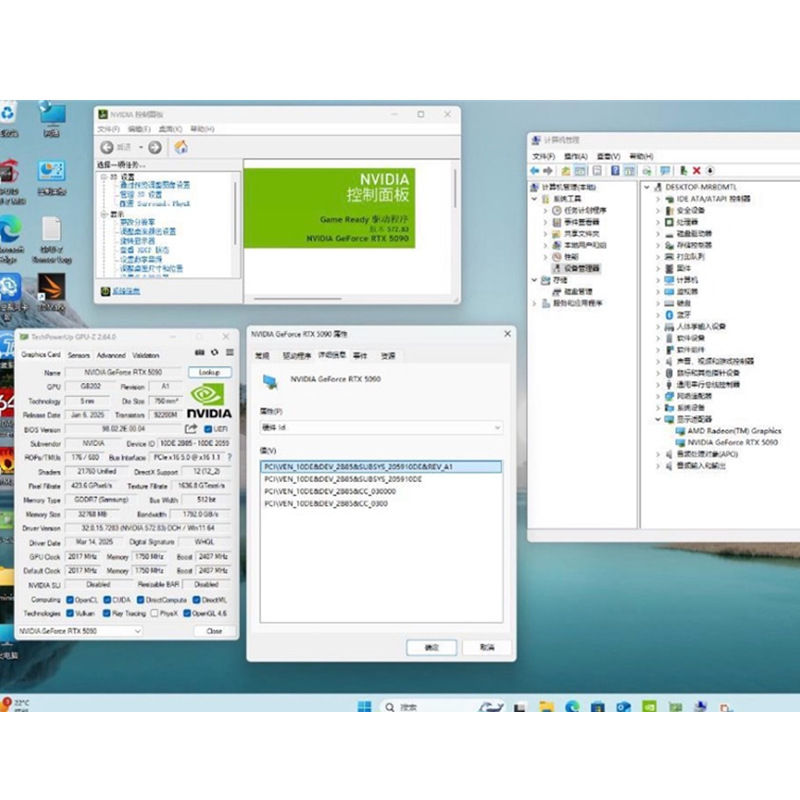This screenshot has height=800, width=800.
Task: Click Lookup button in GPU-Z
Action: [209, 372]
